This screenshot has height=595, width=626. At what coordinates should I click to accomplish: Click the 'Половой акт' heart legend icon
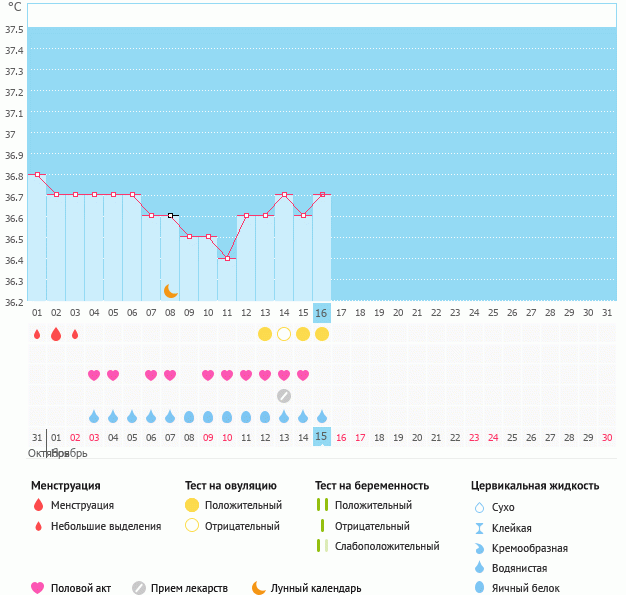coord(38,588)
